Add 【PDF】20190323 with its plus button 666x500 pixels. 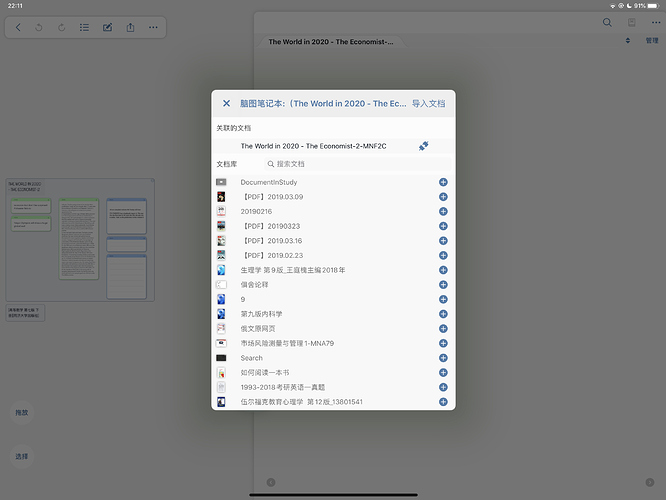pos(443,226)
